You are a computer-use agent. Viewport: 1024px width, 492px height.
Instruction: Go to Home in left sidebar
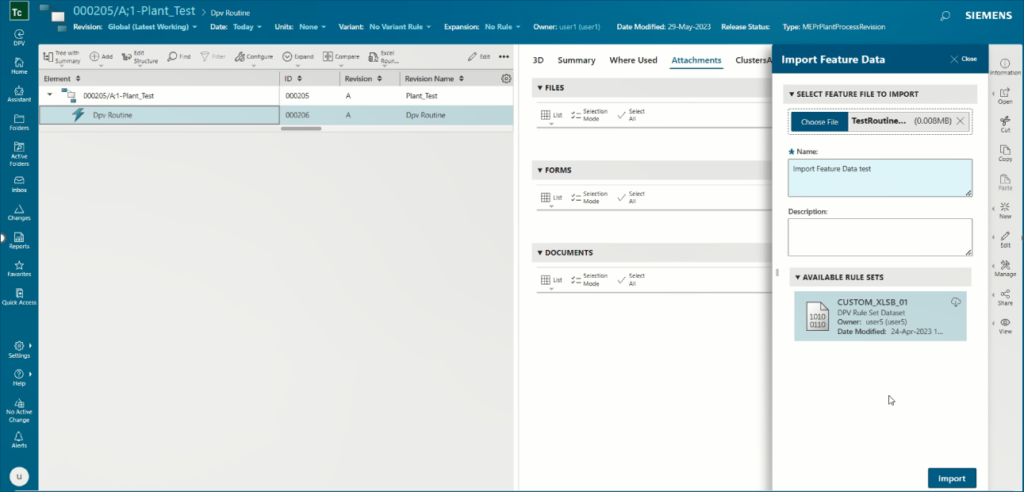[x=19, y=65]
